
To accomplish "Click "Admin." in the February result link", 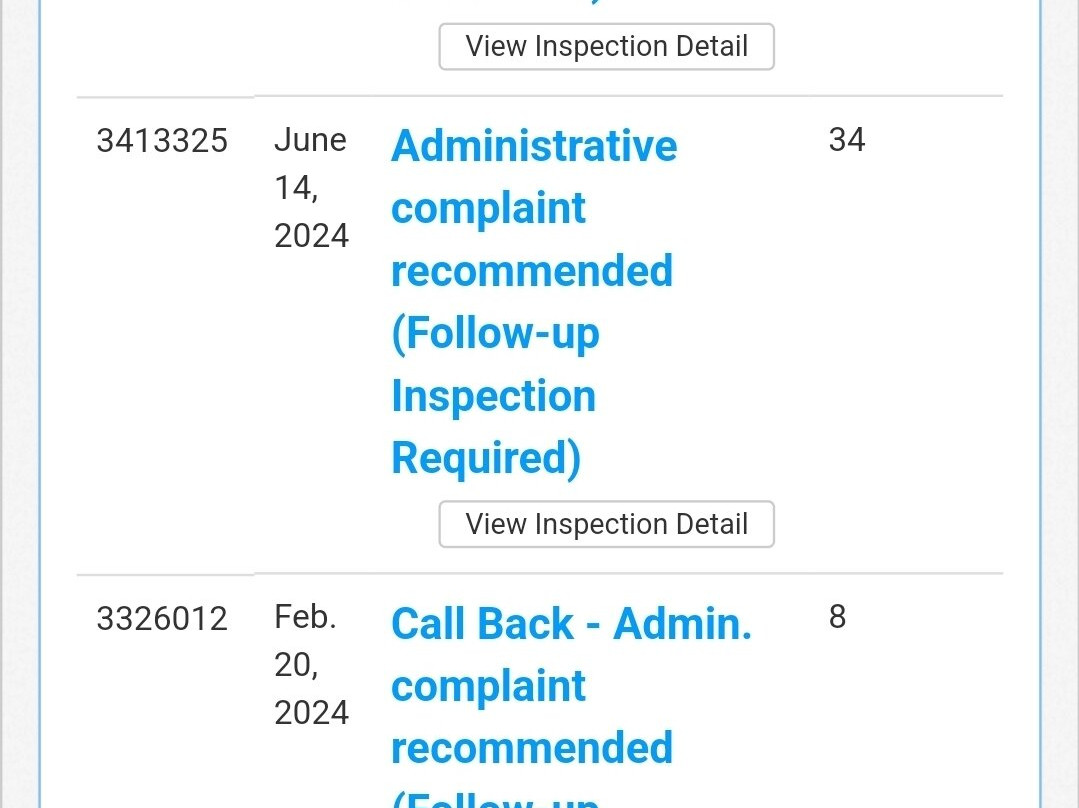I will [682, 624].
